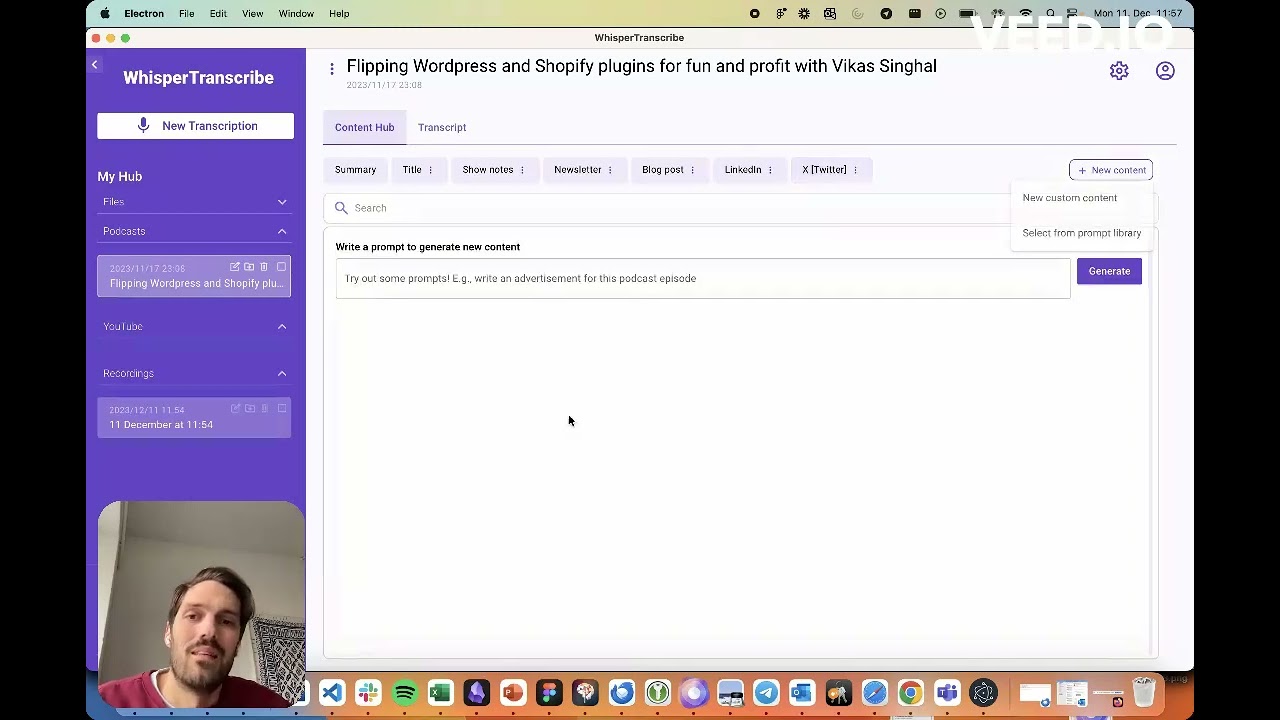Open the account profile icon
Image resolution: width=1280 pixels, height=720 pixels.
(1165, 70)
